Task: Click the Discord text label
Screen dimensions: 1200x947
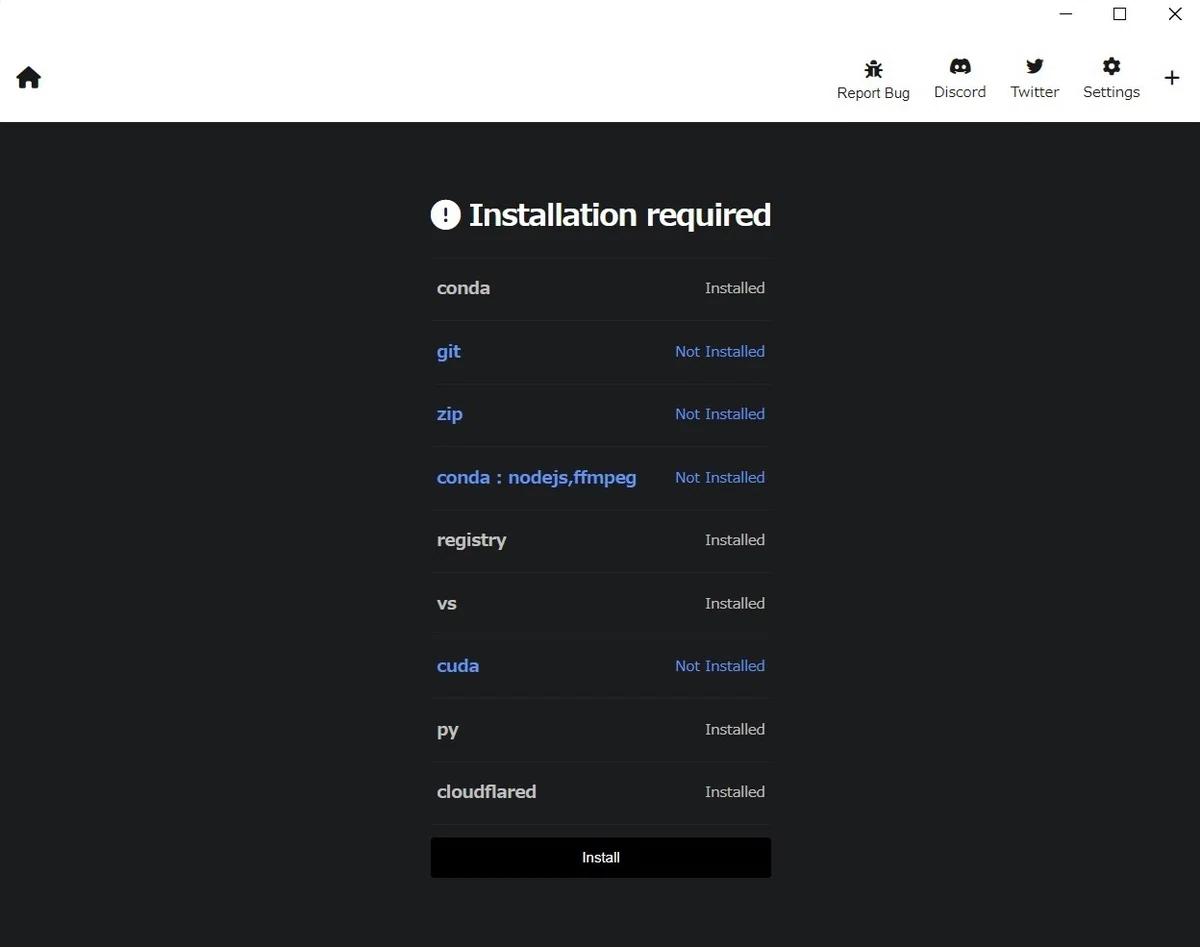Action: point(960,92)
